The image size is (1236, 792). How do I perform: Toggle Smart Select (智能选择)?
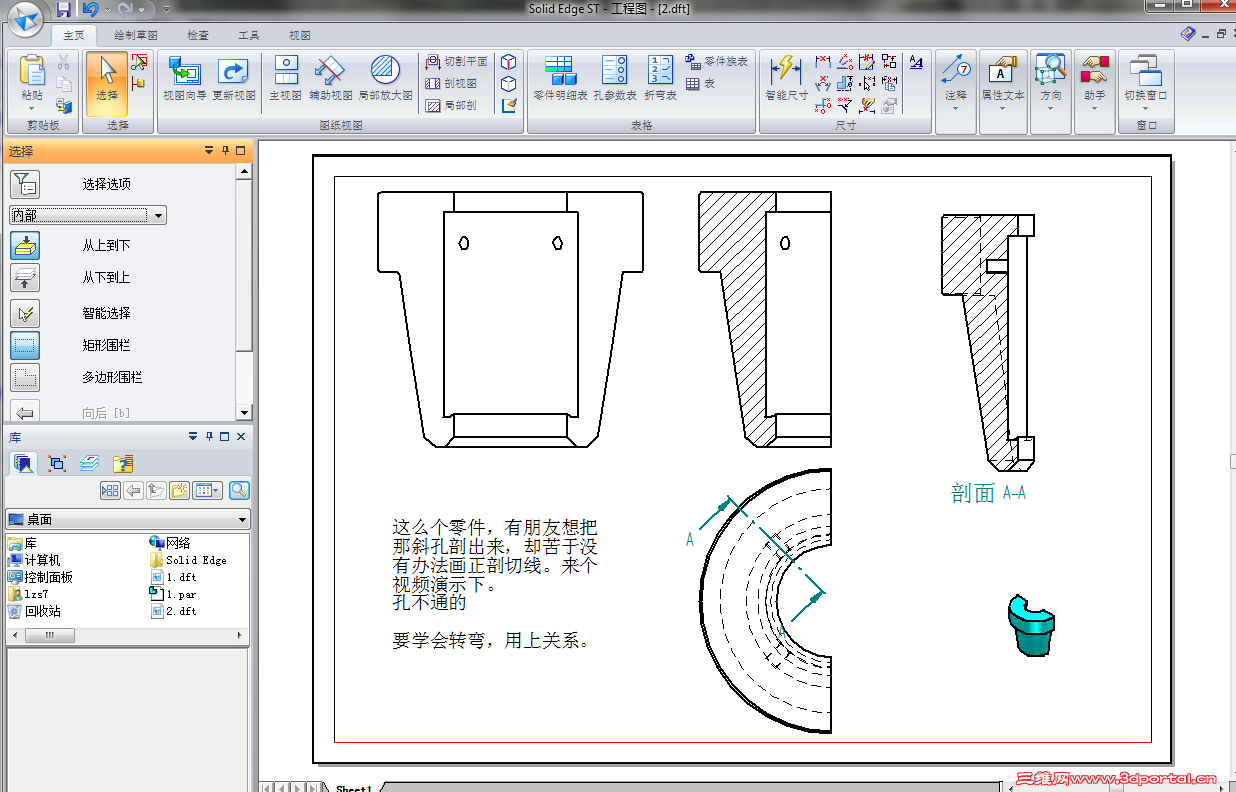pos(25,313)
